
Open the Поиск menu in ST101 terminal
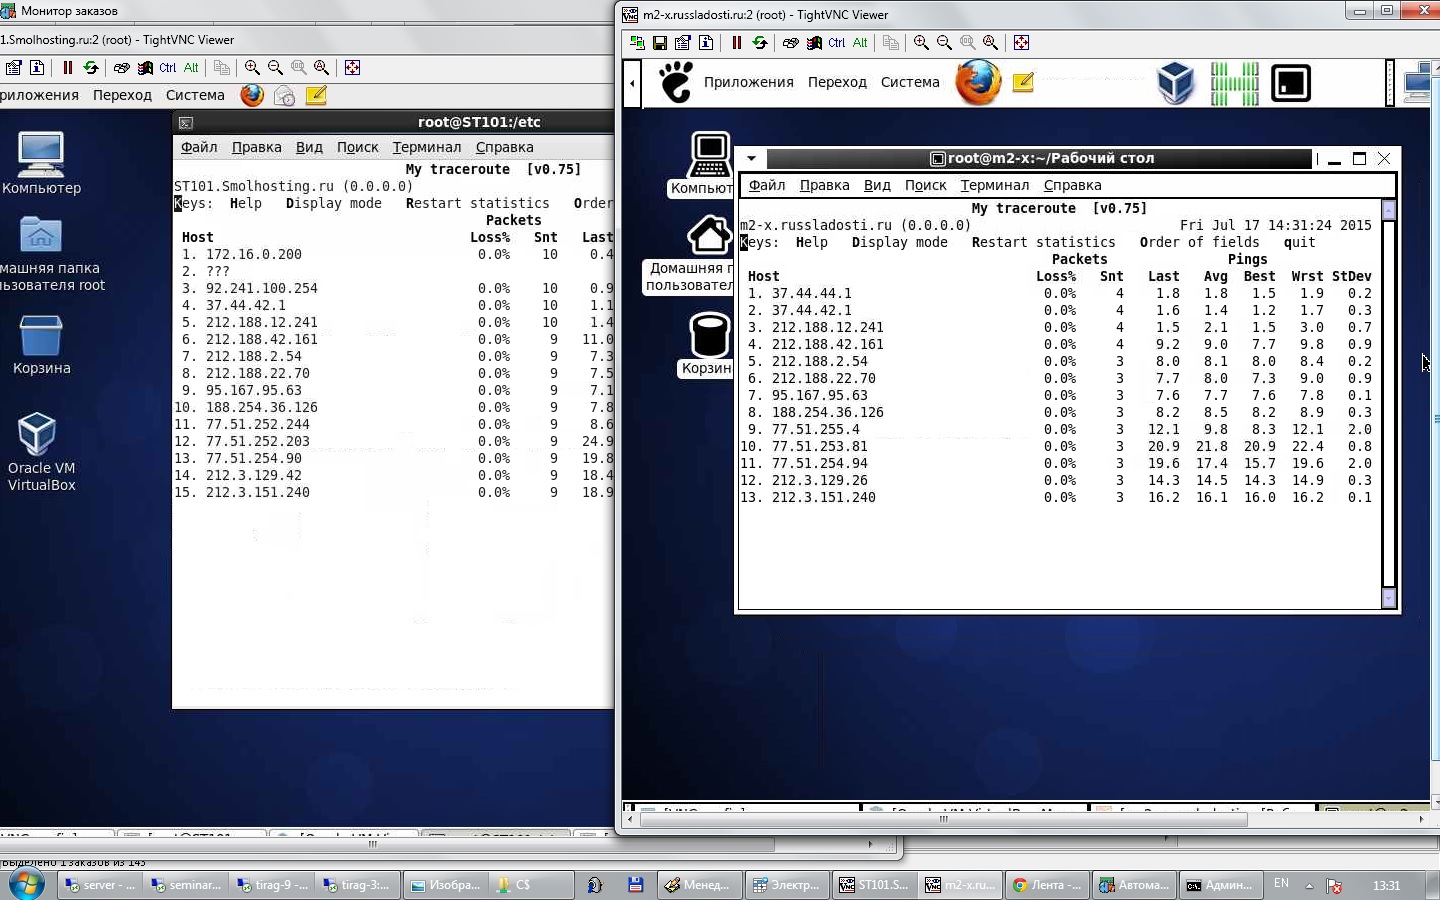[x=357, y=147]
